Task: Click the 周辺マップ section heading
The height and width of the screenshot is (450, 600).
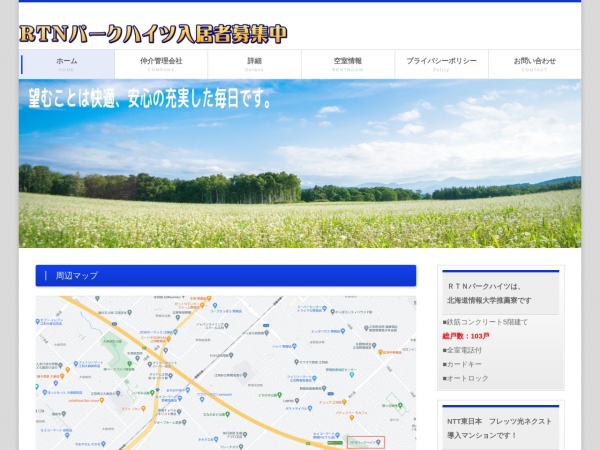Action: click(226, 276)
